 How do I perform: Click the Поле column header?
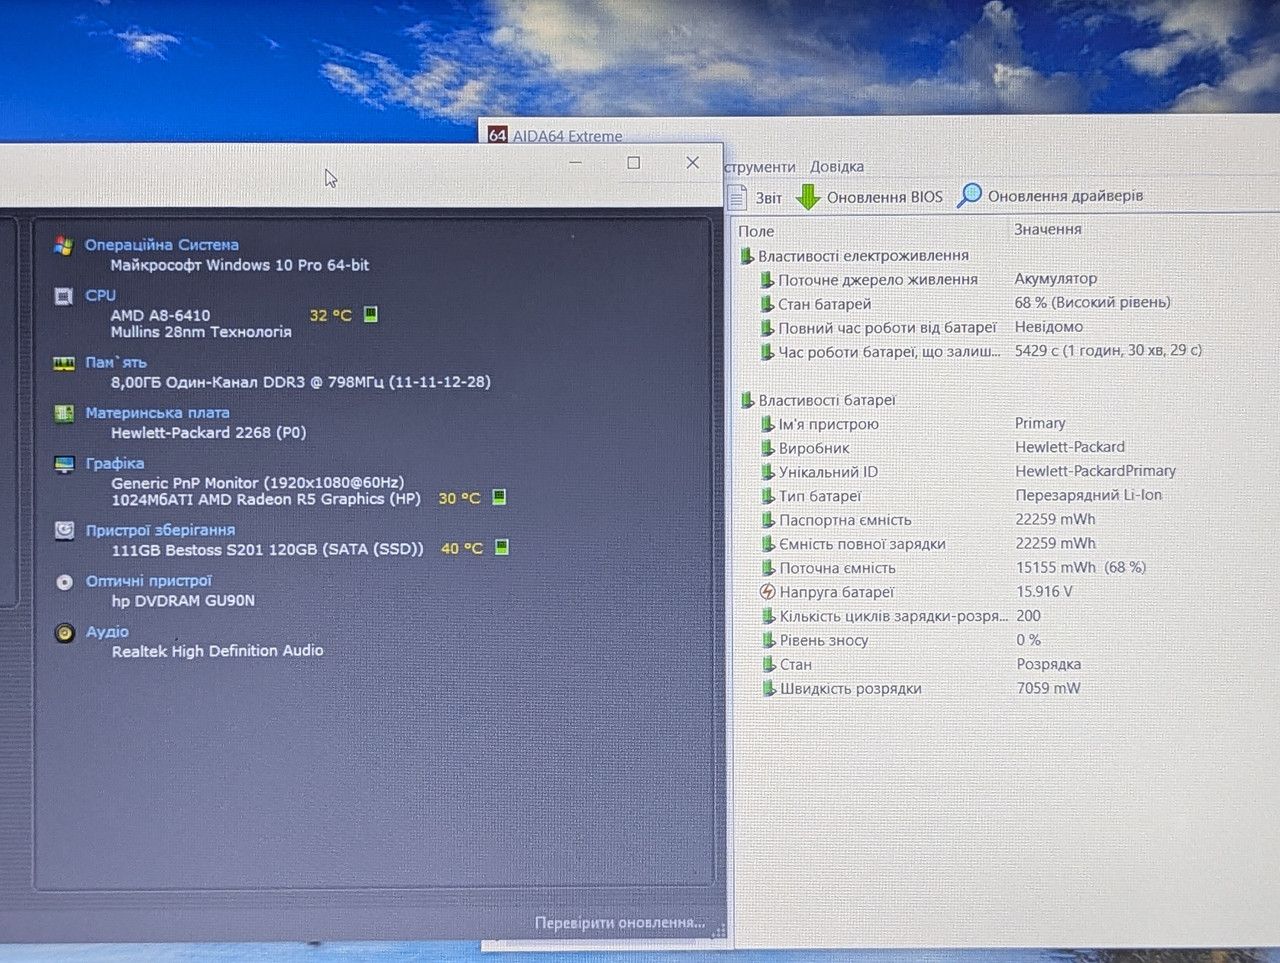[x=757, y=231]
